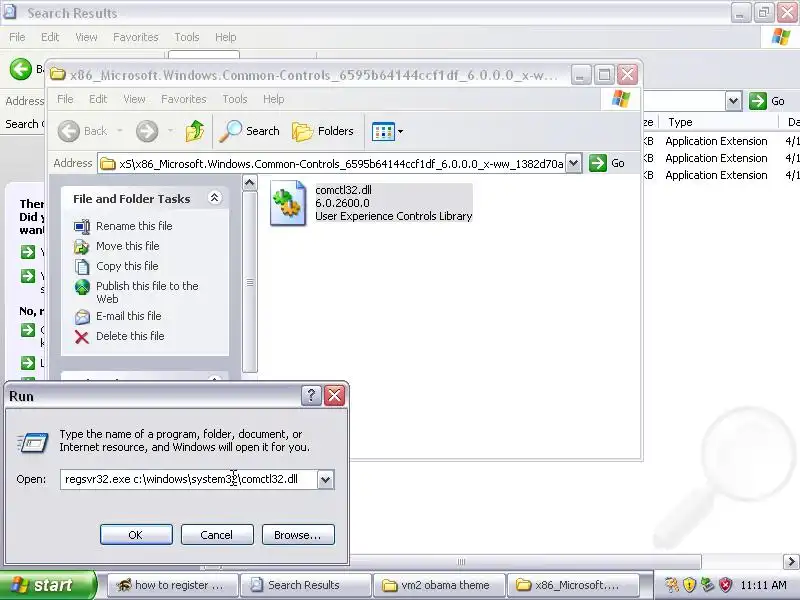Toggle the Folders pane
Image resolution: width=800 pixels, height=600 pixels.
(323, 131)
